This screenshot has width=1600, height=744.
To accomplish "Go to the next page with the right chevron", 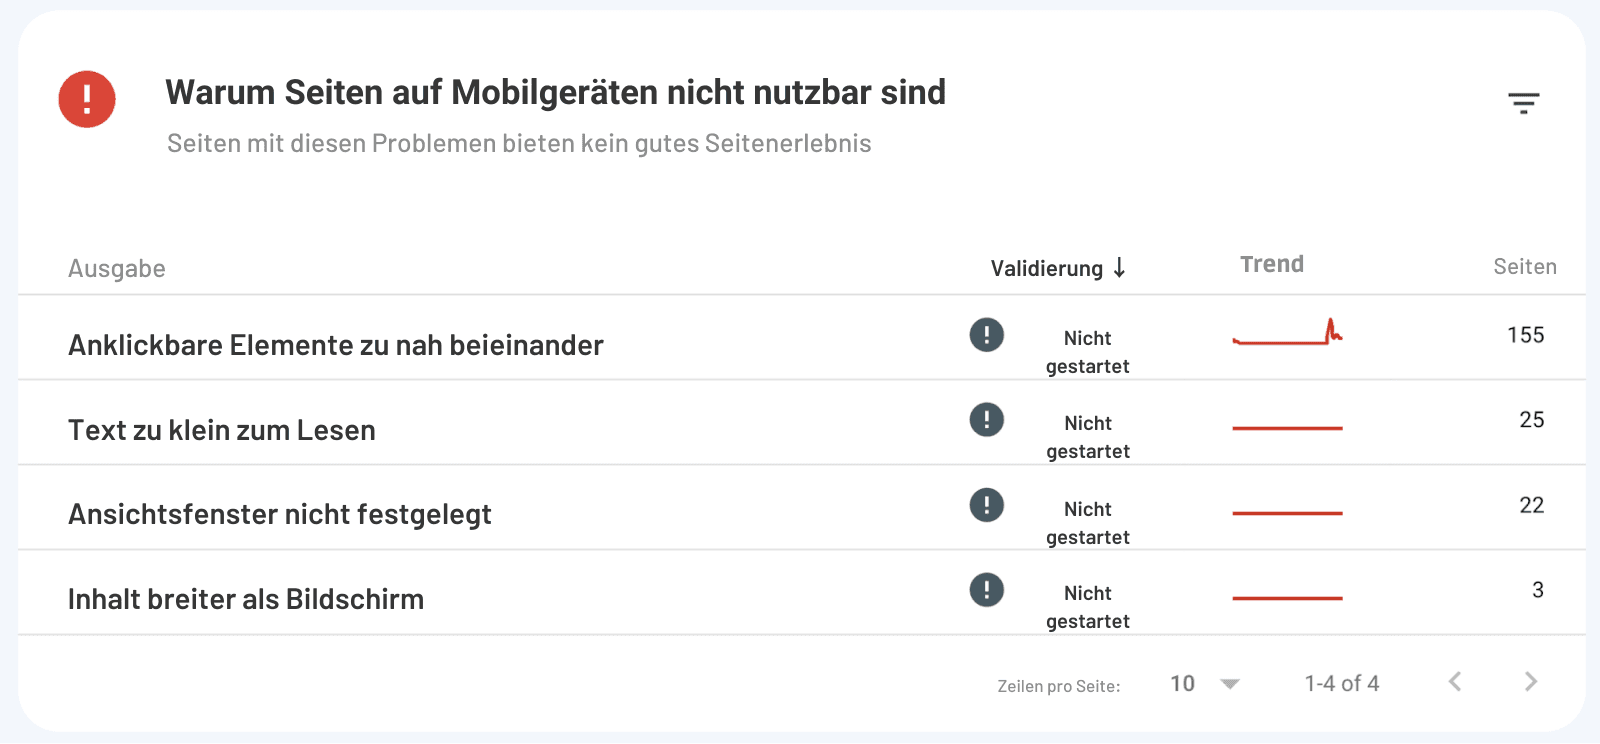I will tap(1530, 682).
